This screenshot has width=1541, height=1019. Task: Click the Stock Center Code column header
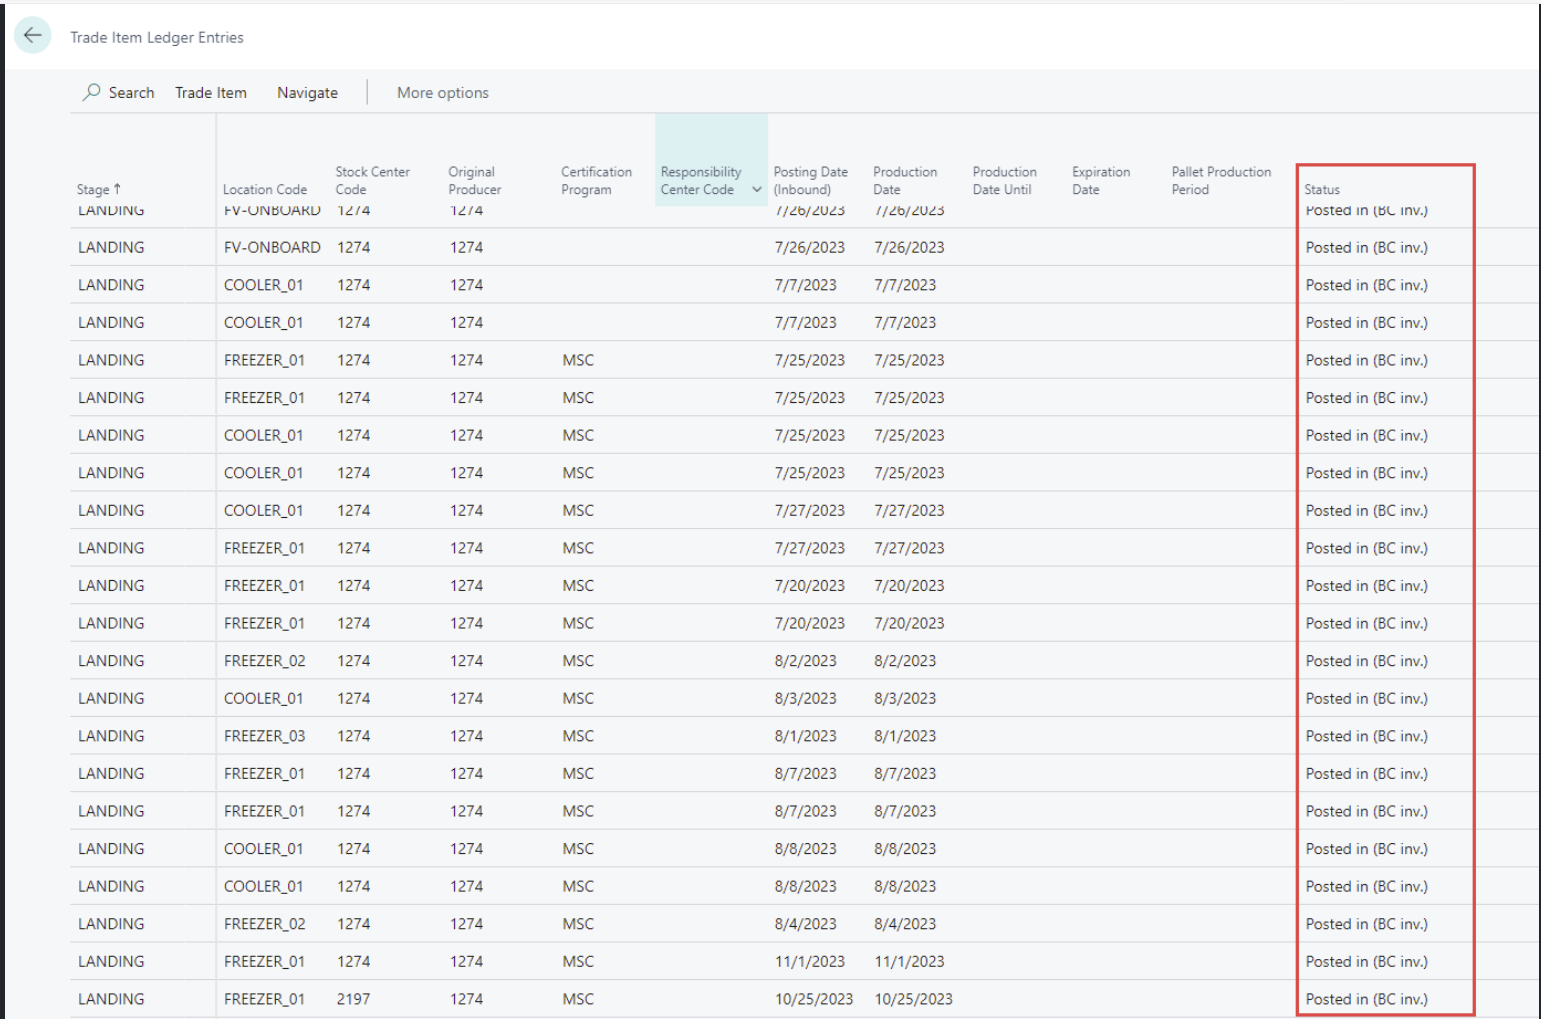[x=372, y=180]
